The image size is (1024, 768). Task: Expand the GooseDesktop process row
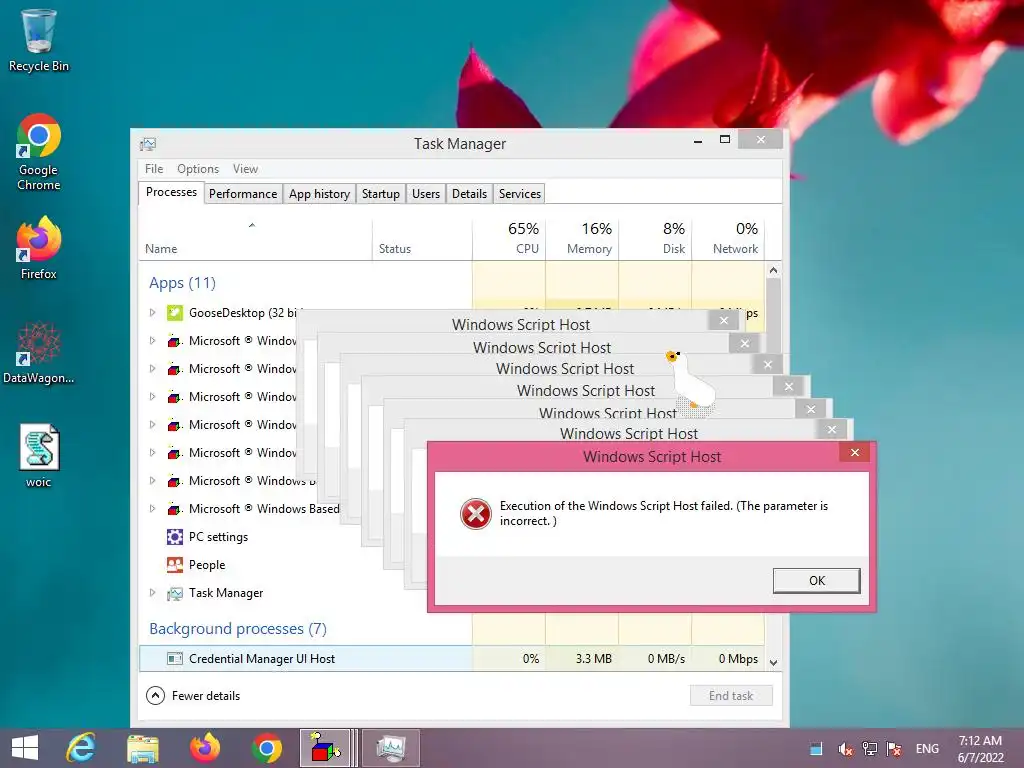tap(152, 313)
